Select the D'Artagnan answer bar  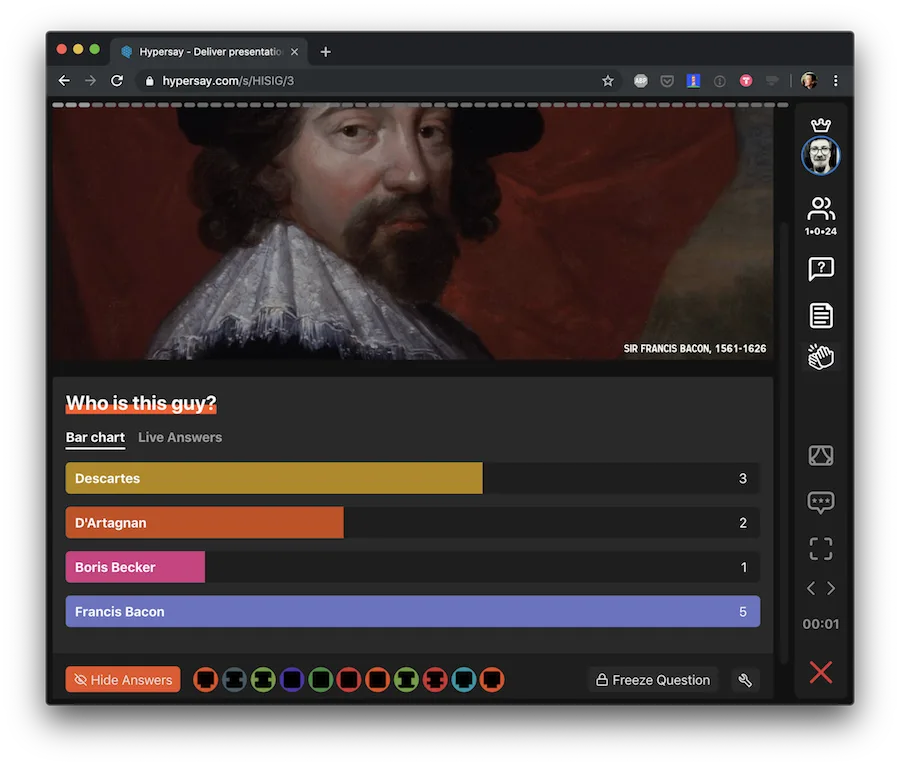pyautogui.click(x=413, y=523)
